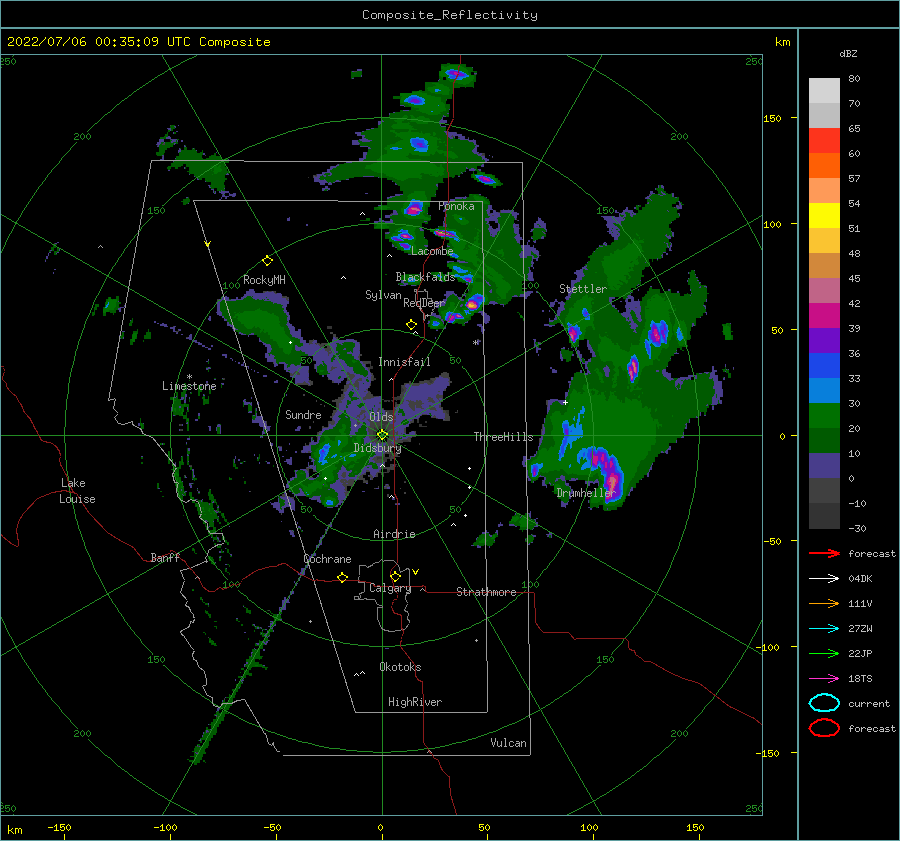Click the Composite_Reflectivity title
The height and width of the screenshot is (841, 900).
pyautogui.click(x=450, y=15)
